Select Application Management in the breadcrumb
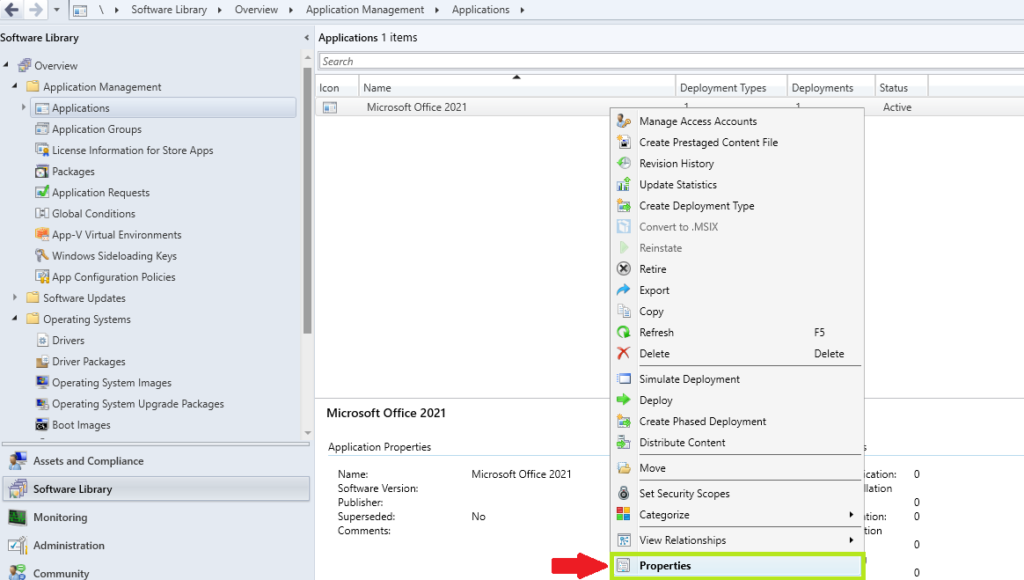1024x580 pixels. 364,10
